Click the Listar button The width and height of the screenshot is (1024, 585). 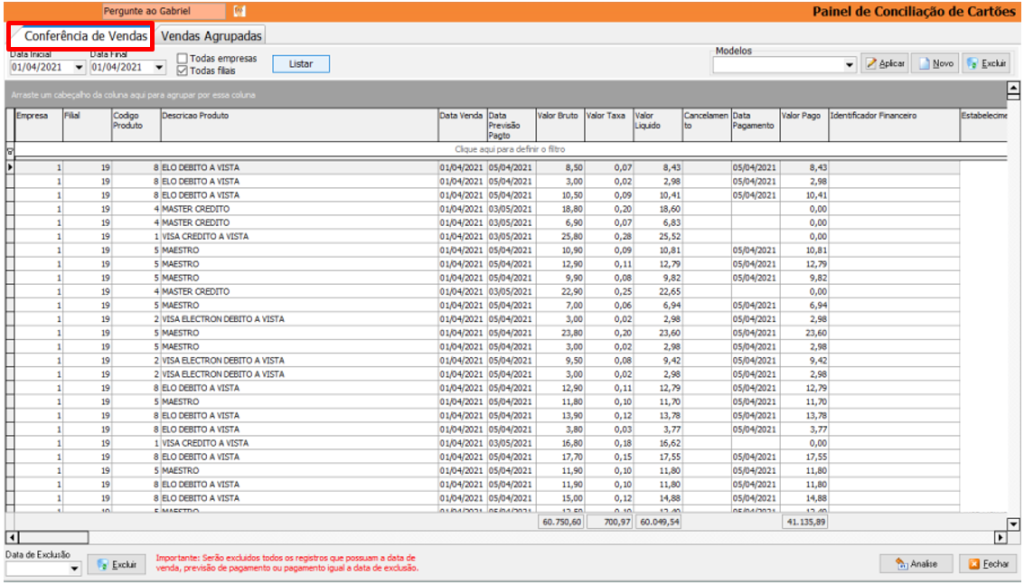[x=301, y=64]
